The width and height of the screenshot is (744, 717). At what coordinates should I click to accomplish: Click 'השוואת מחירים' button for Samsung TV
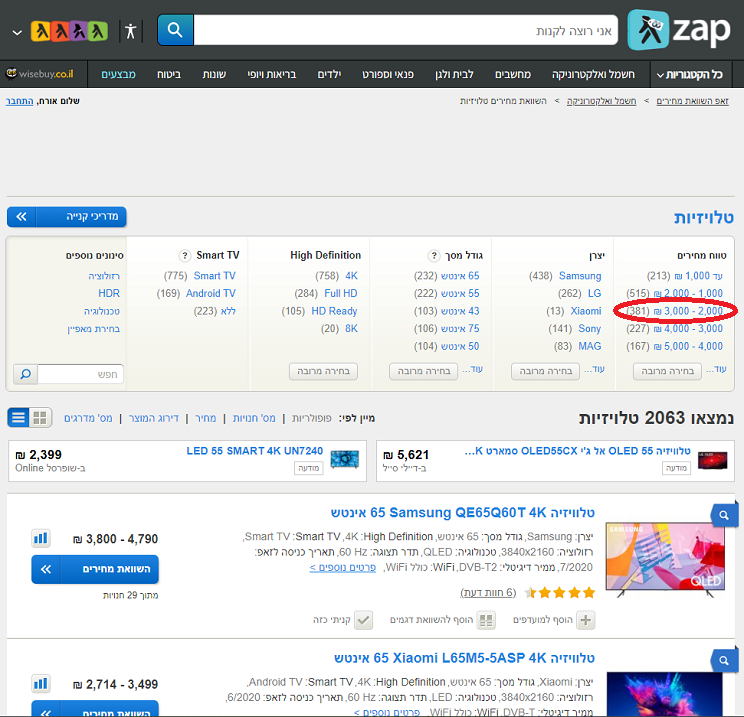pyautogui.click(x=95, y=569)
